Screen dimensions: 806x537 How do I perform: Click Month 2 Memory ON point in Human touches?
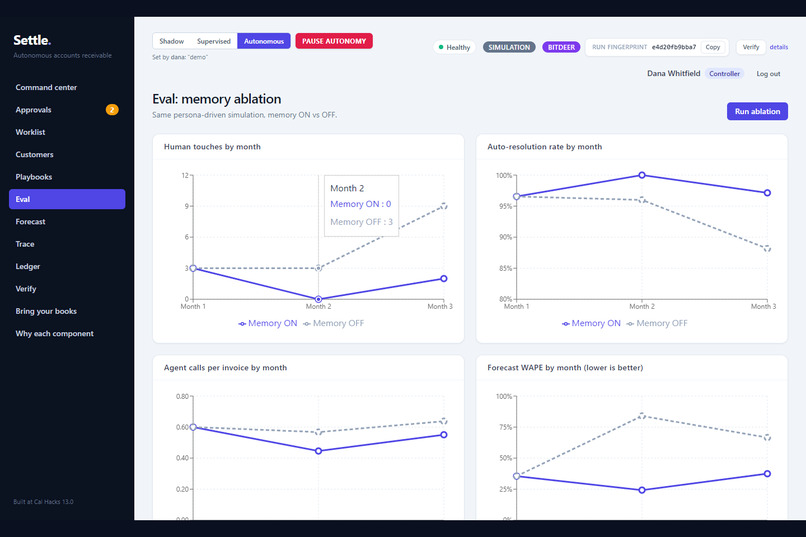pos(318,299)
